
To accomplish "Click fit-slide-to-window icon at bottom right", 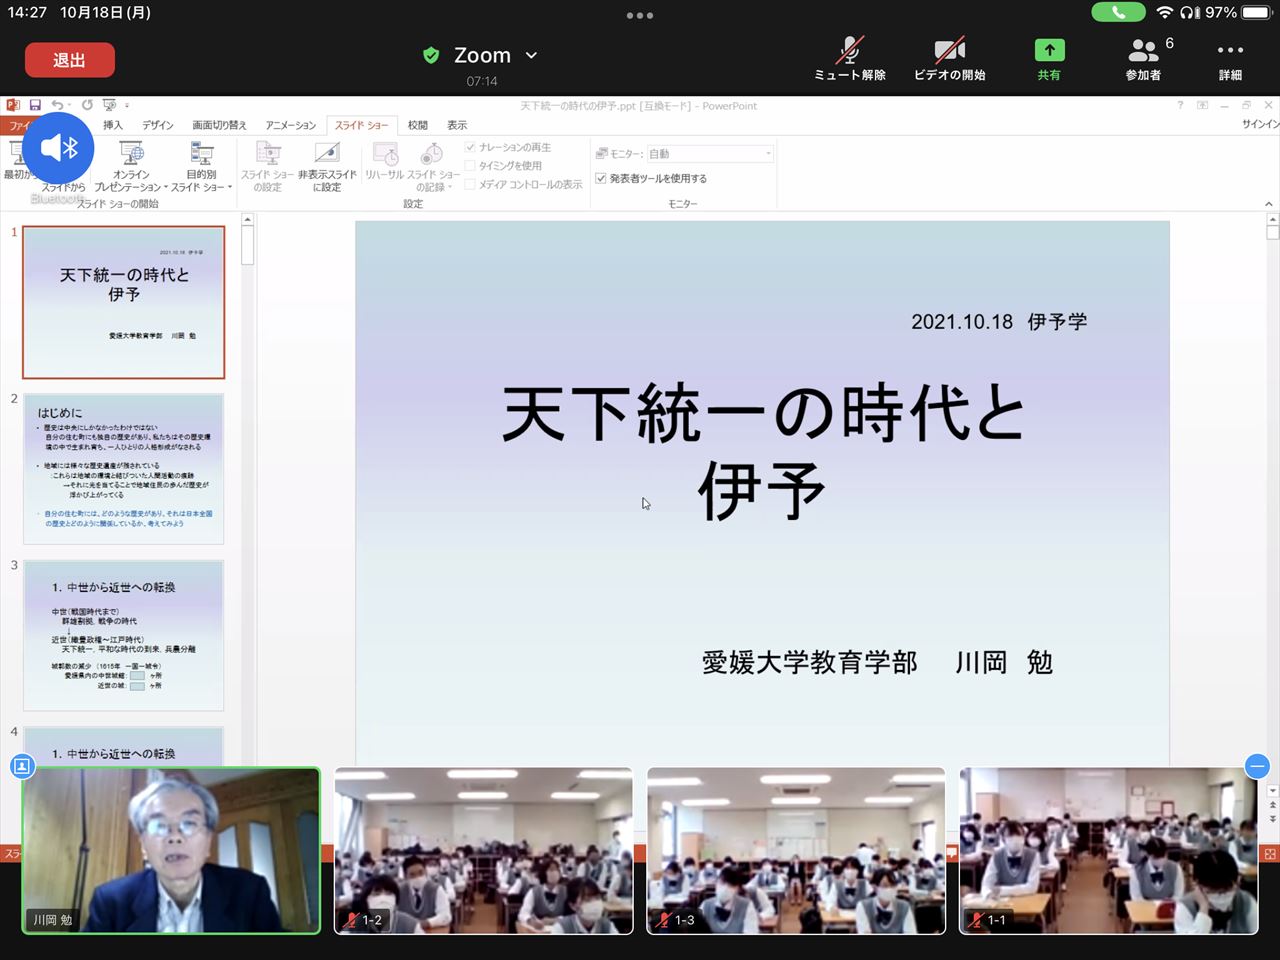I will (x=1270, y=854).
